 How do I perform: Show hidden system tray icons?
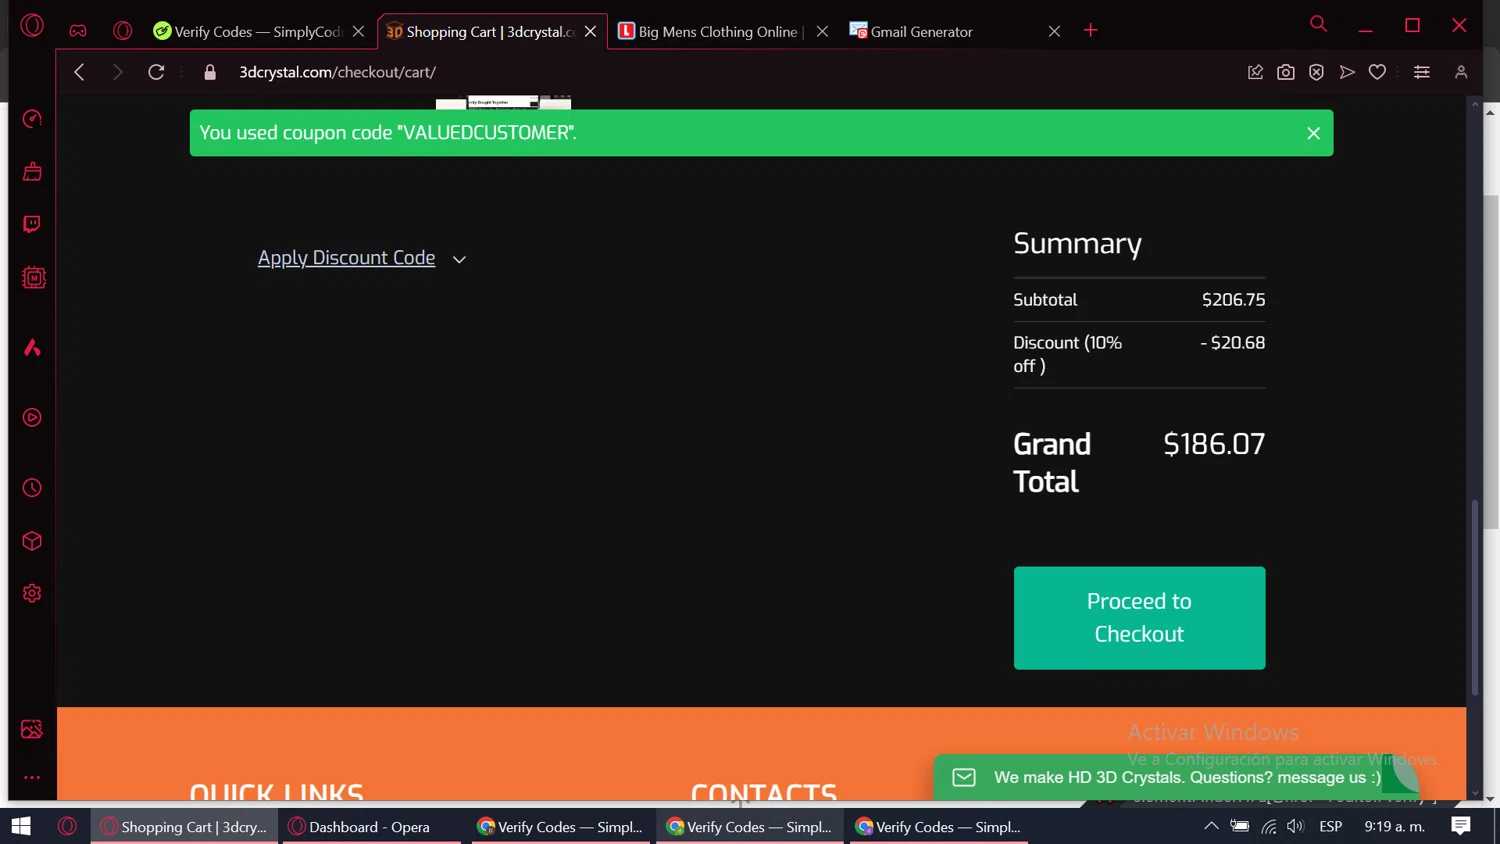tap(1211, 826)
